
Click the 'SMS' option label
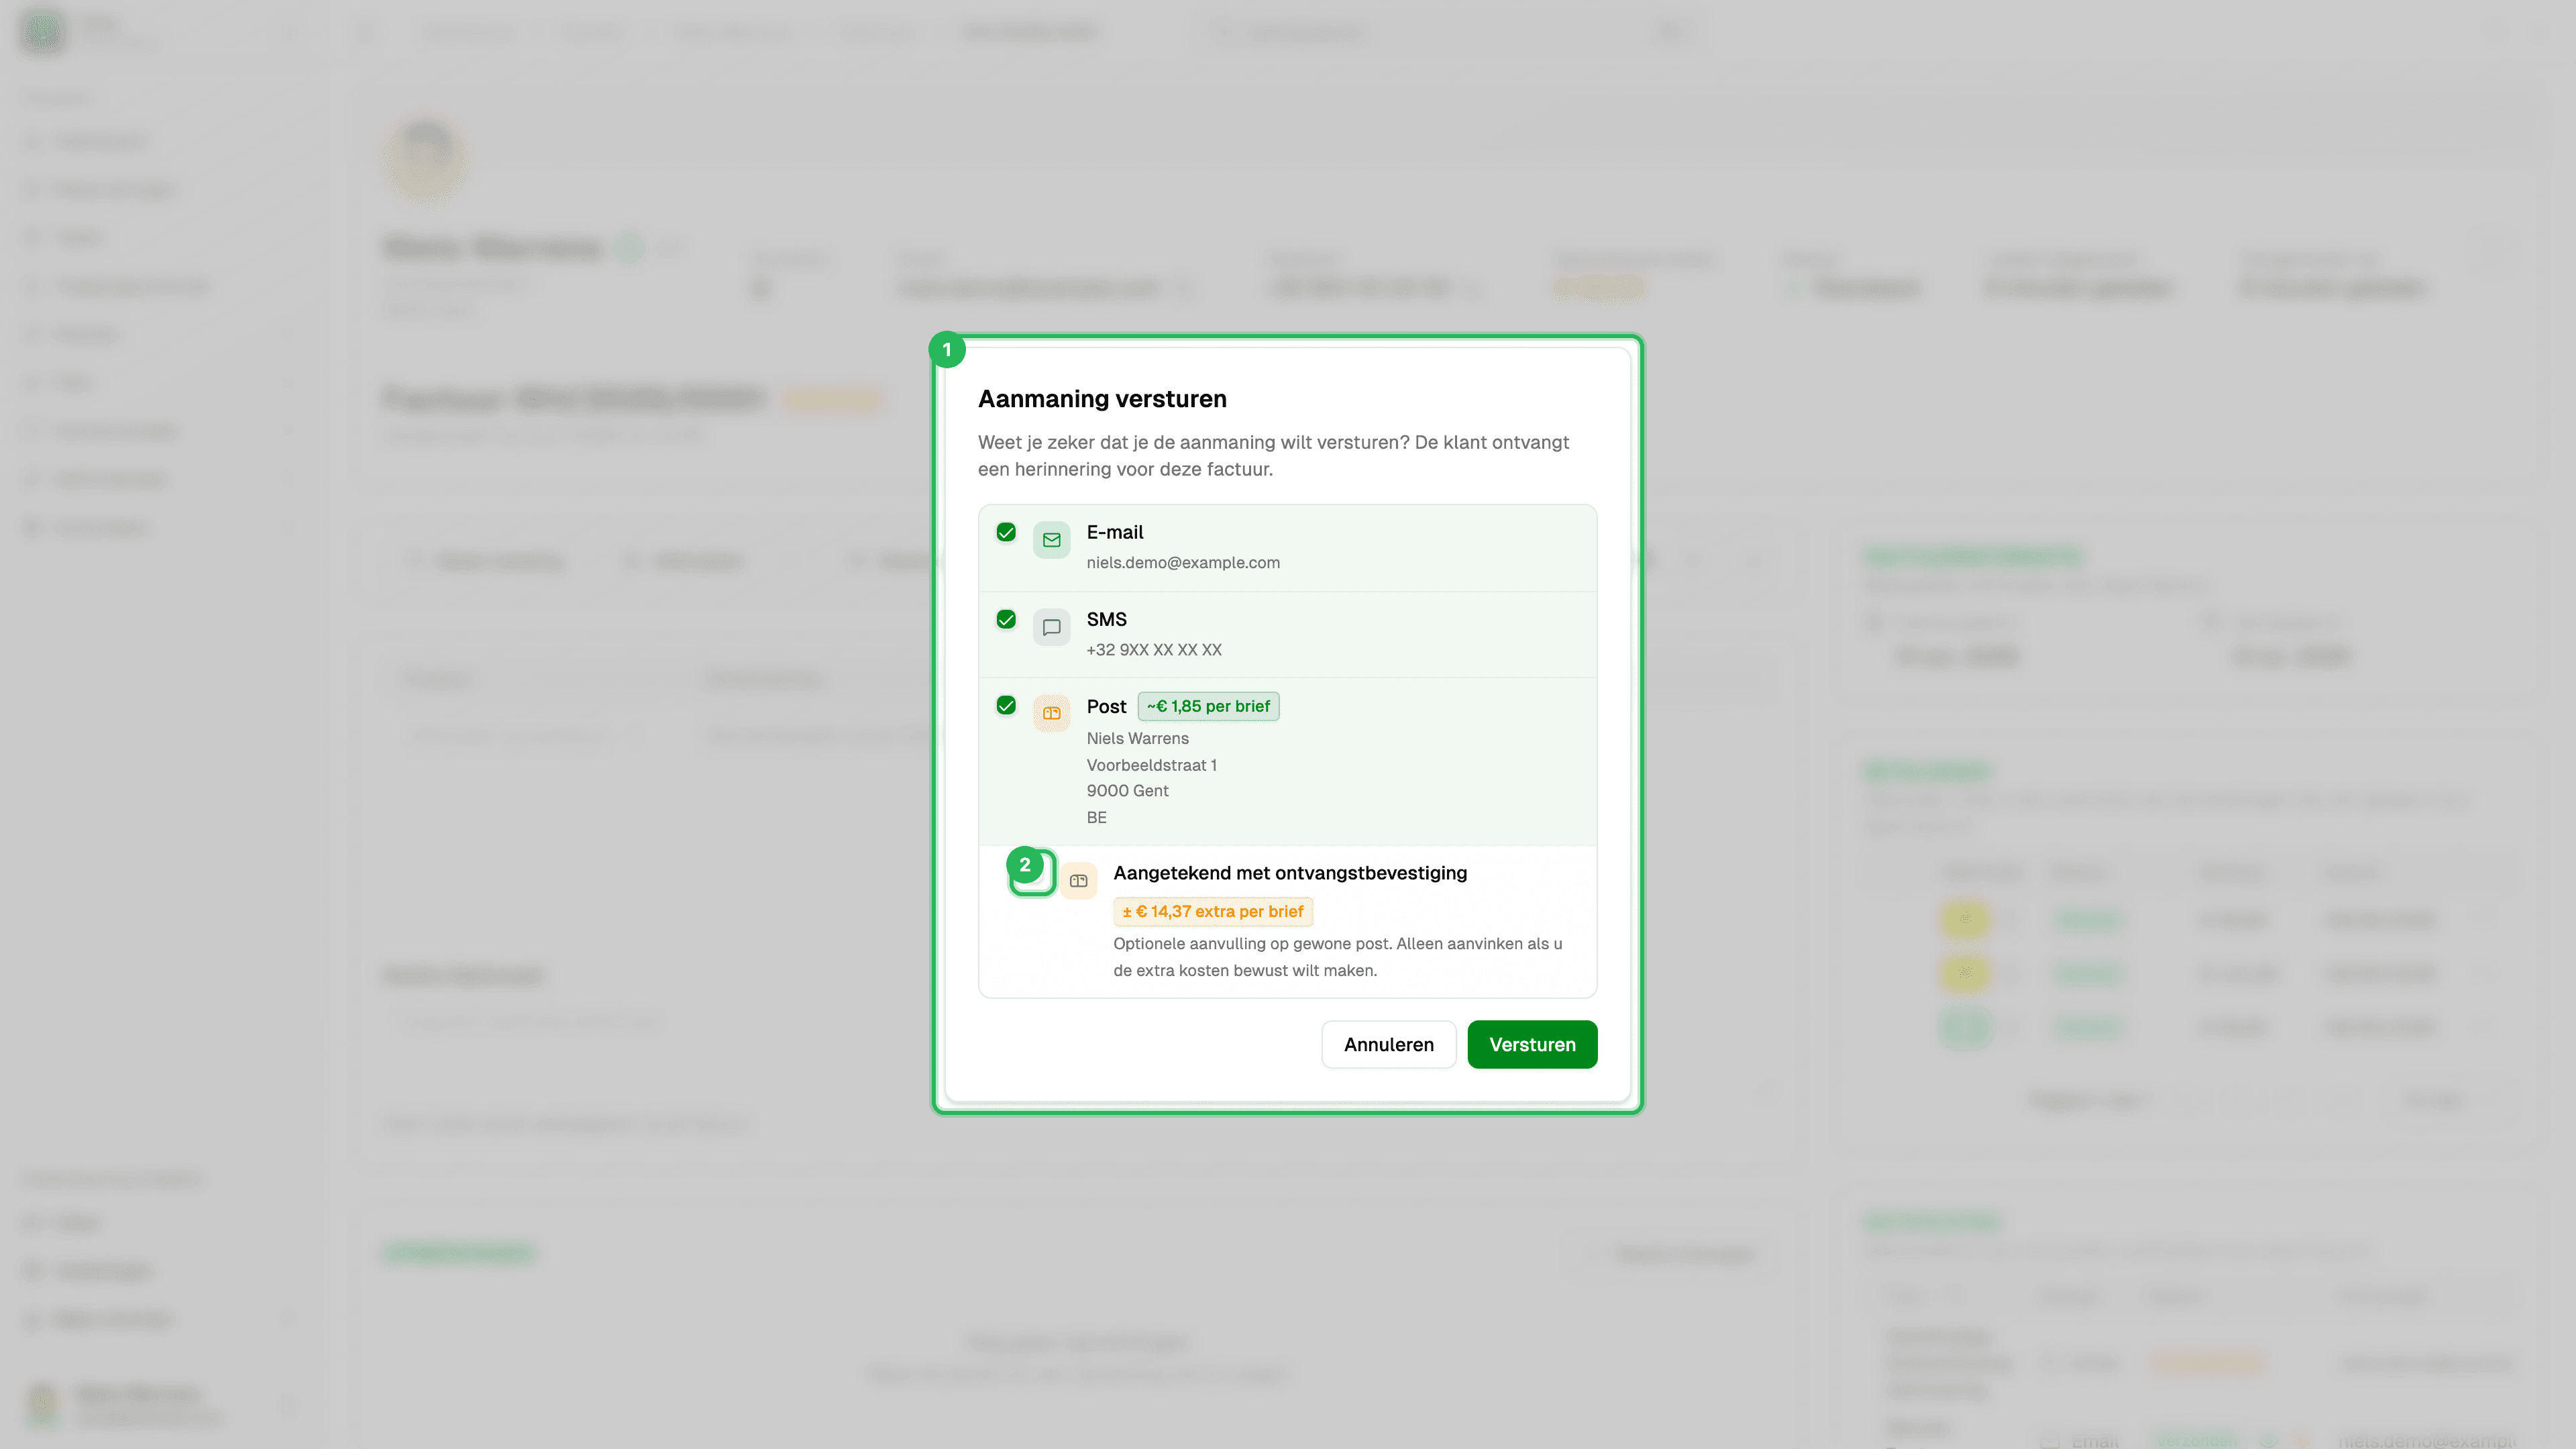point(1106,619)
